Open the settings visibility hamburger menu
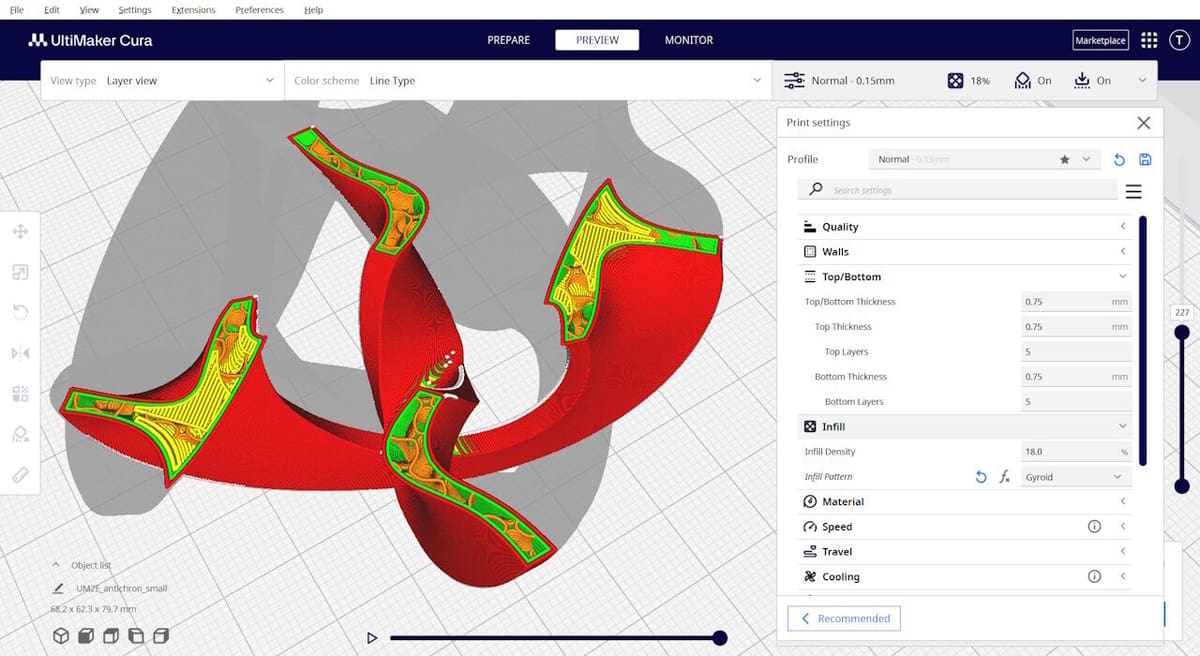The width and height of the screenshot is (1200, 656). [x=1133, y=191]
